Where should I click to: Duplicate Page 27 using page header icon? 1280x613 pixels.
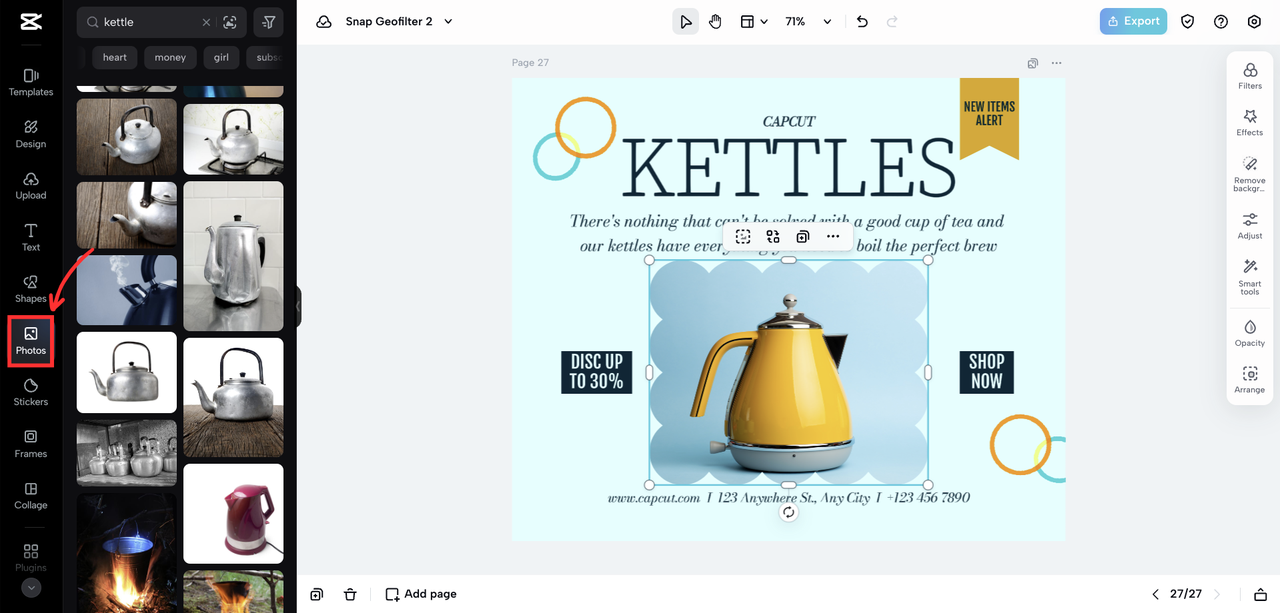click(x=1033, y=63)
